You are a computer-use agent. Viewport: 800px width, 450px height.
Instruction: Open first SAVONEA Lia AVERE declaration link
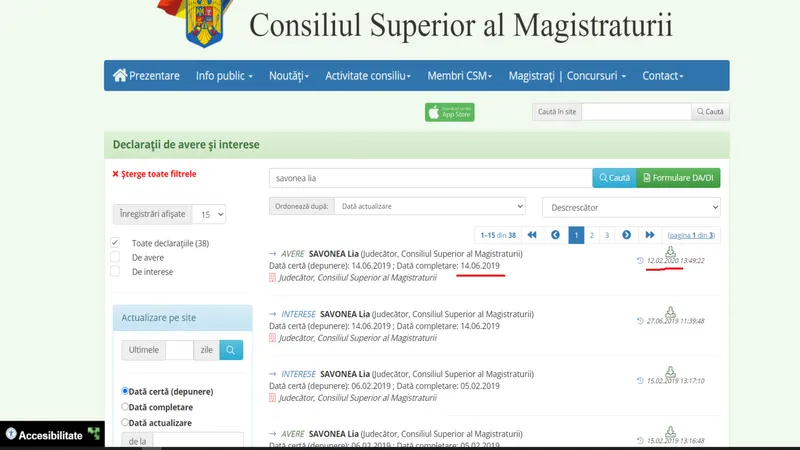click(x=334, y=254)
